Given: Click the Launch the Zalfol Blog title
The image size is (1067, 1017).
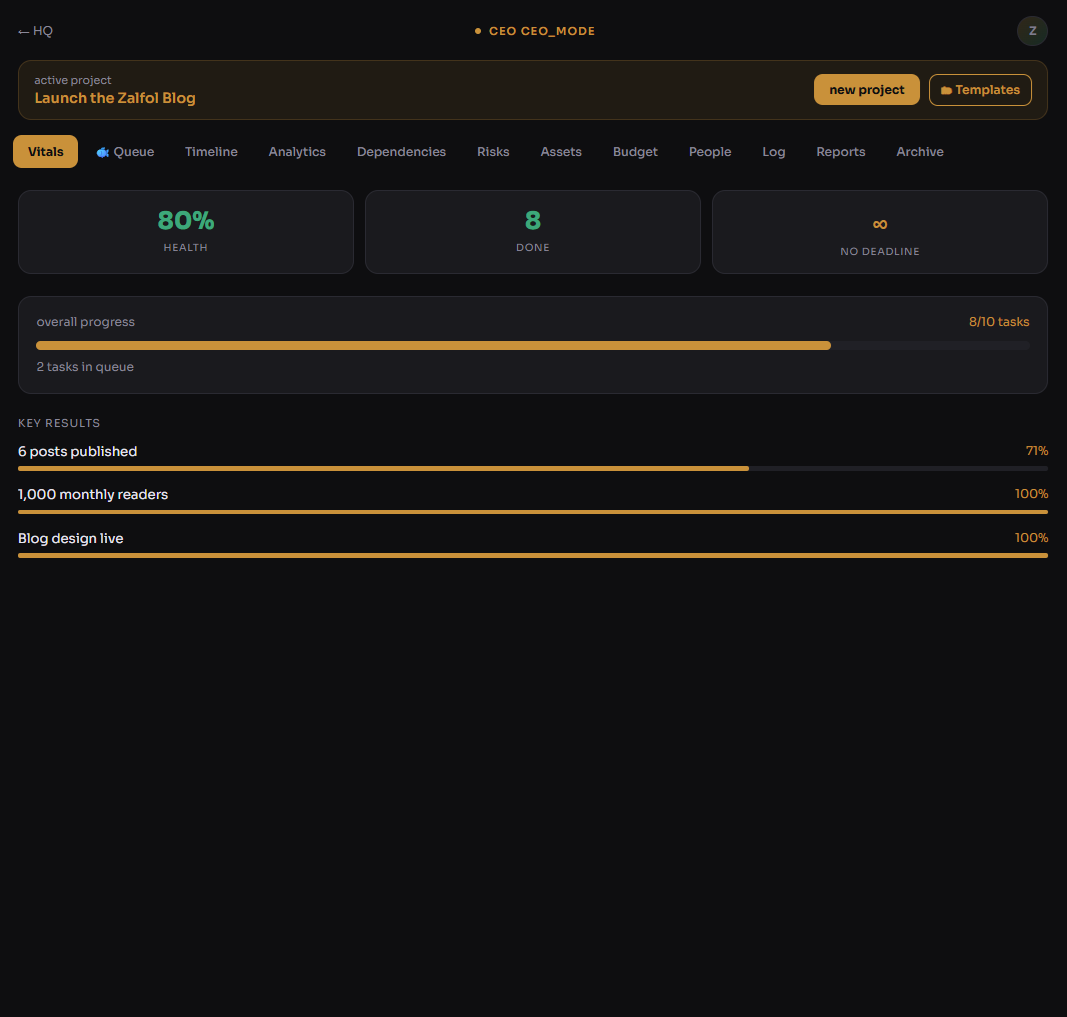Looking at the screenshot, I should (x=115, y=98).
